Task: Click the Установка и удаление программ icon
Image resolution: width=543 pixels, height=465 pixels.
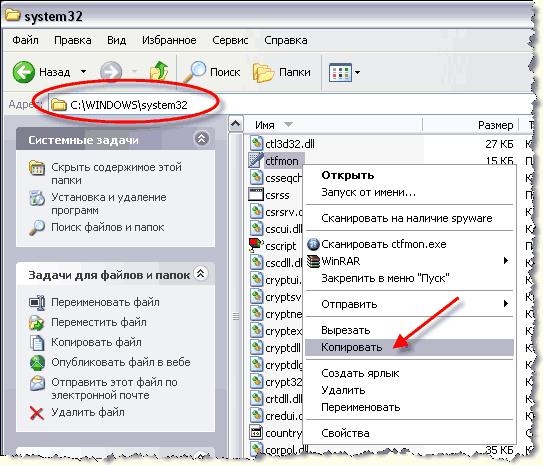Action: 37,198
